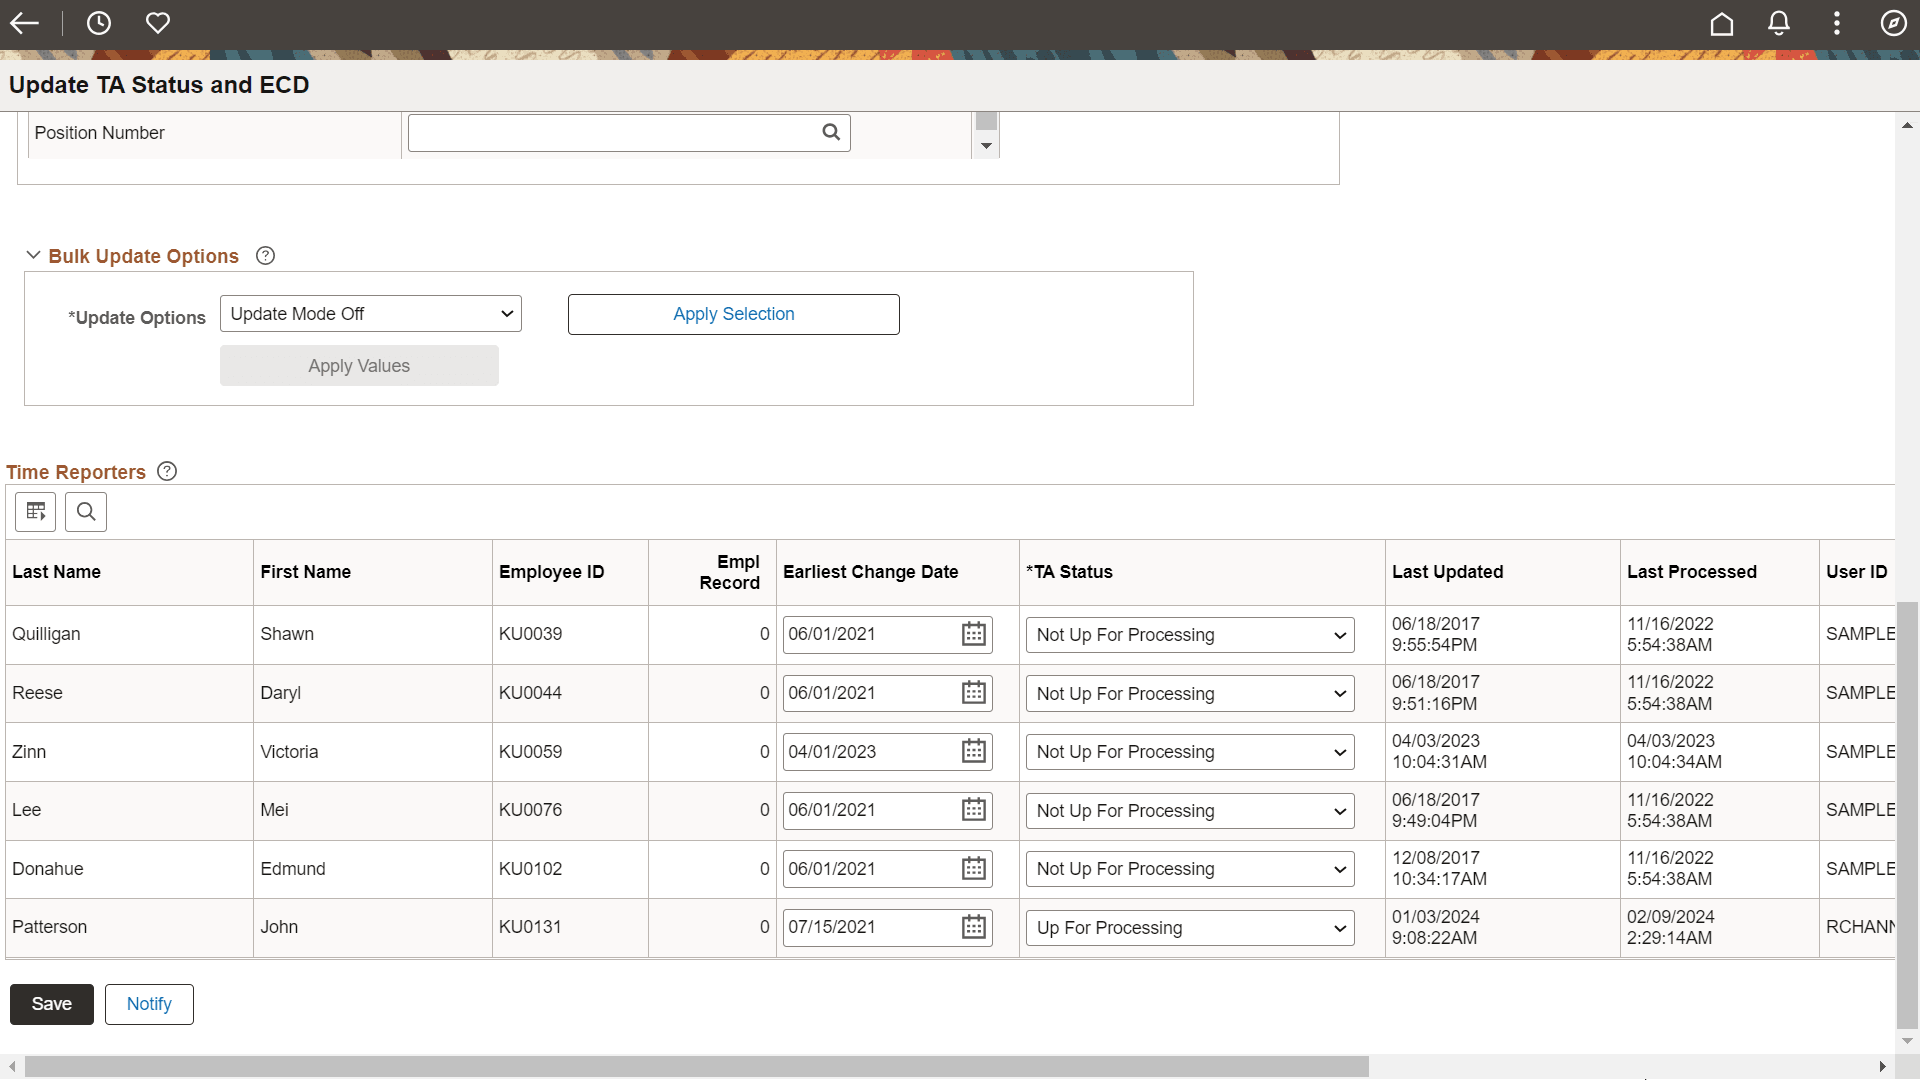Screen dimensions: 1920x1080
Task: Click the back arrow navigation icon
Action: click(24, 23)
